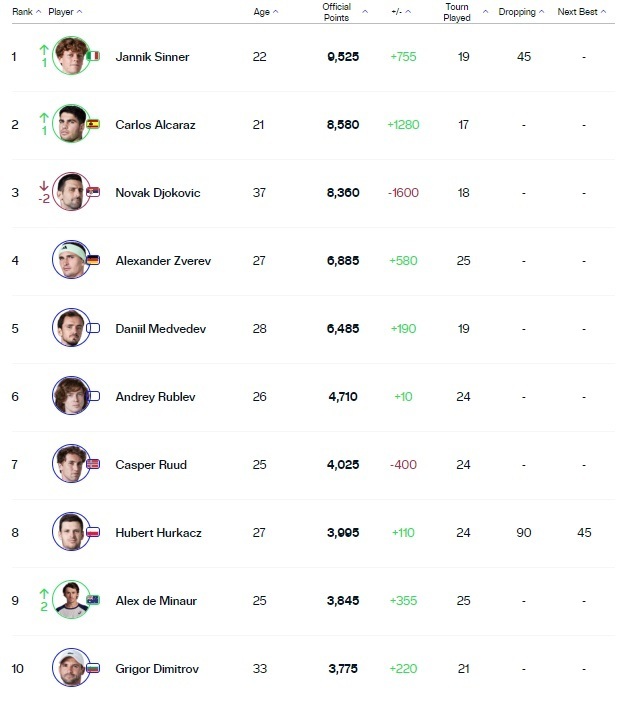The image size is (629, 701).
Task: Open Andrey Rublev's player profile link
Action: click(x=155, y=397)
